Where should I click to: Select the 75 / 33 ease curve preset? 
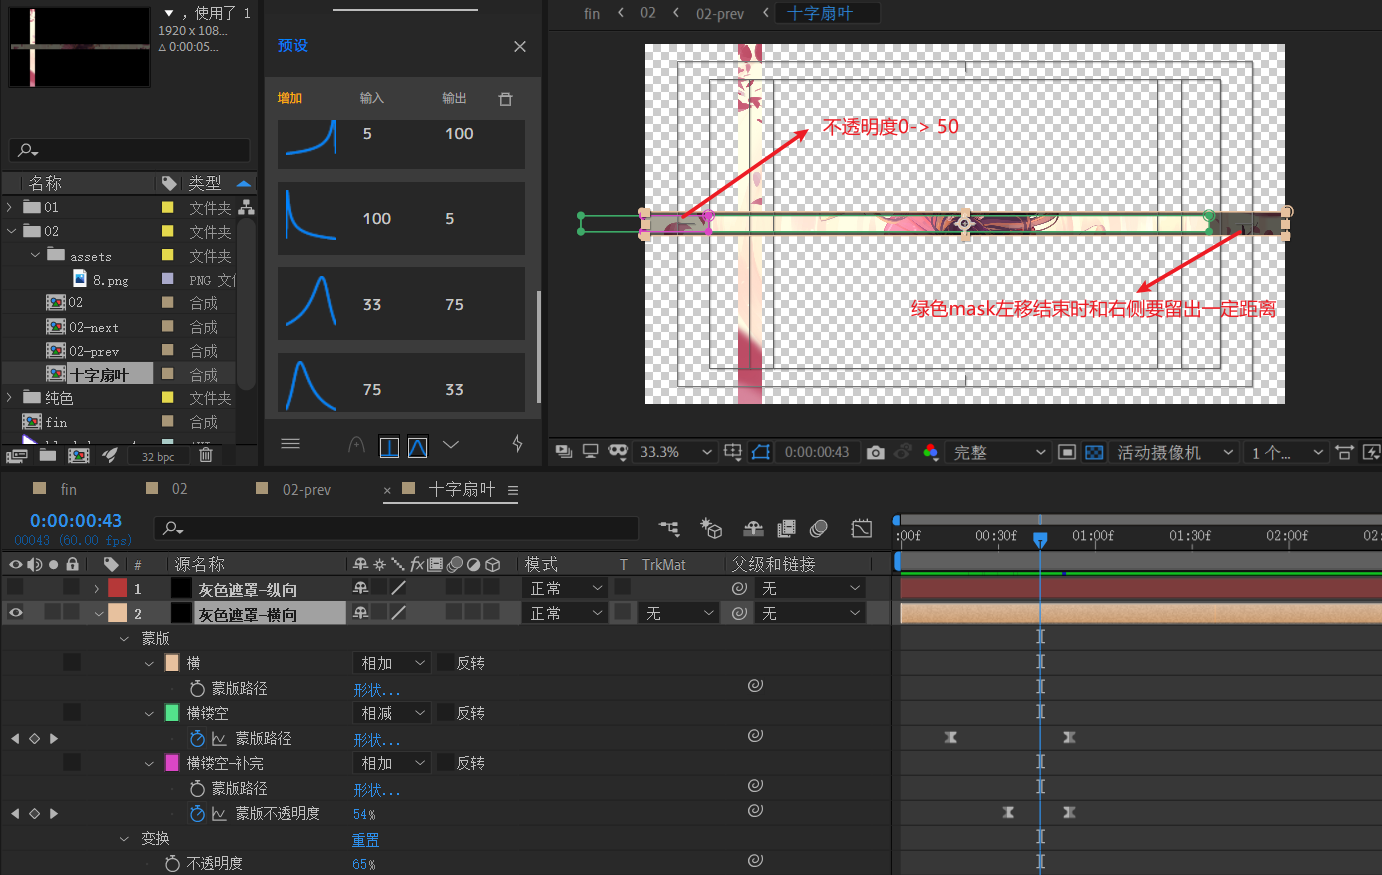[401, 383]
